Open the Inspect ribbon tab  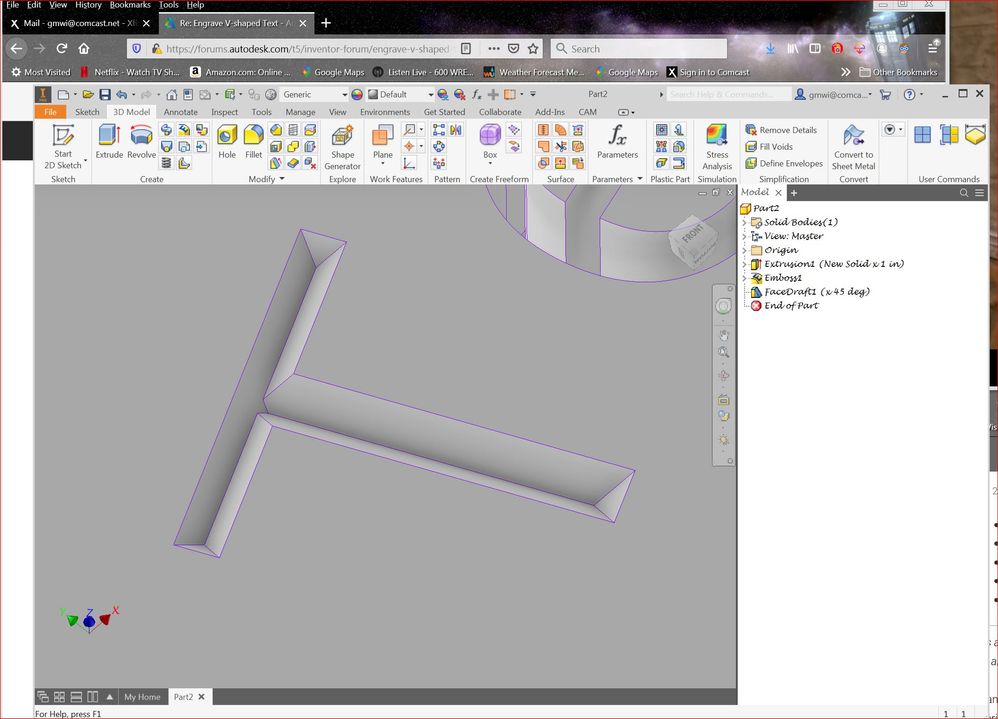(225, 112)
